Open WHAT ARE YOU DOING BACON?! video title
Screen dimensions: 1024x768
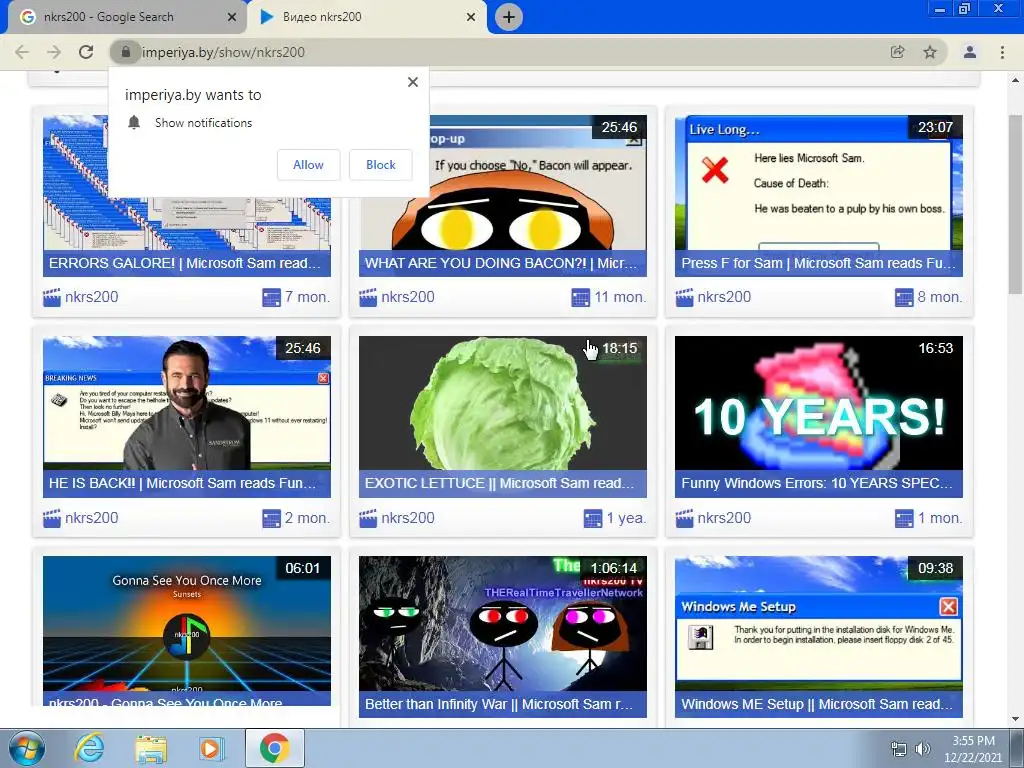coord(501,263)
